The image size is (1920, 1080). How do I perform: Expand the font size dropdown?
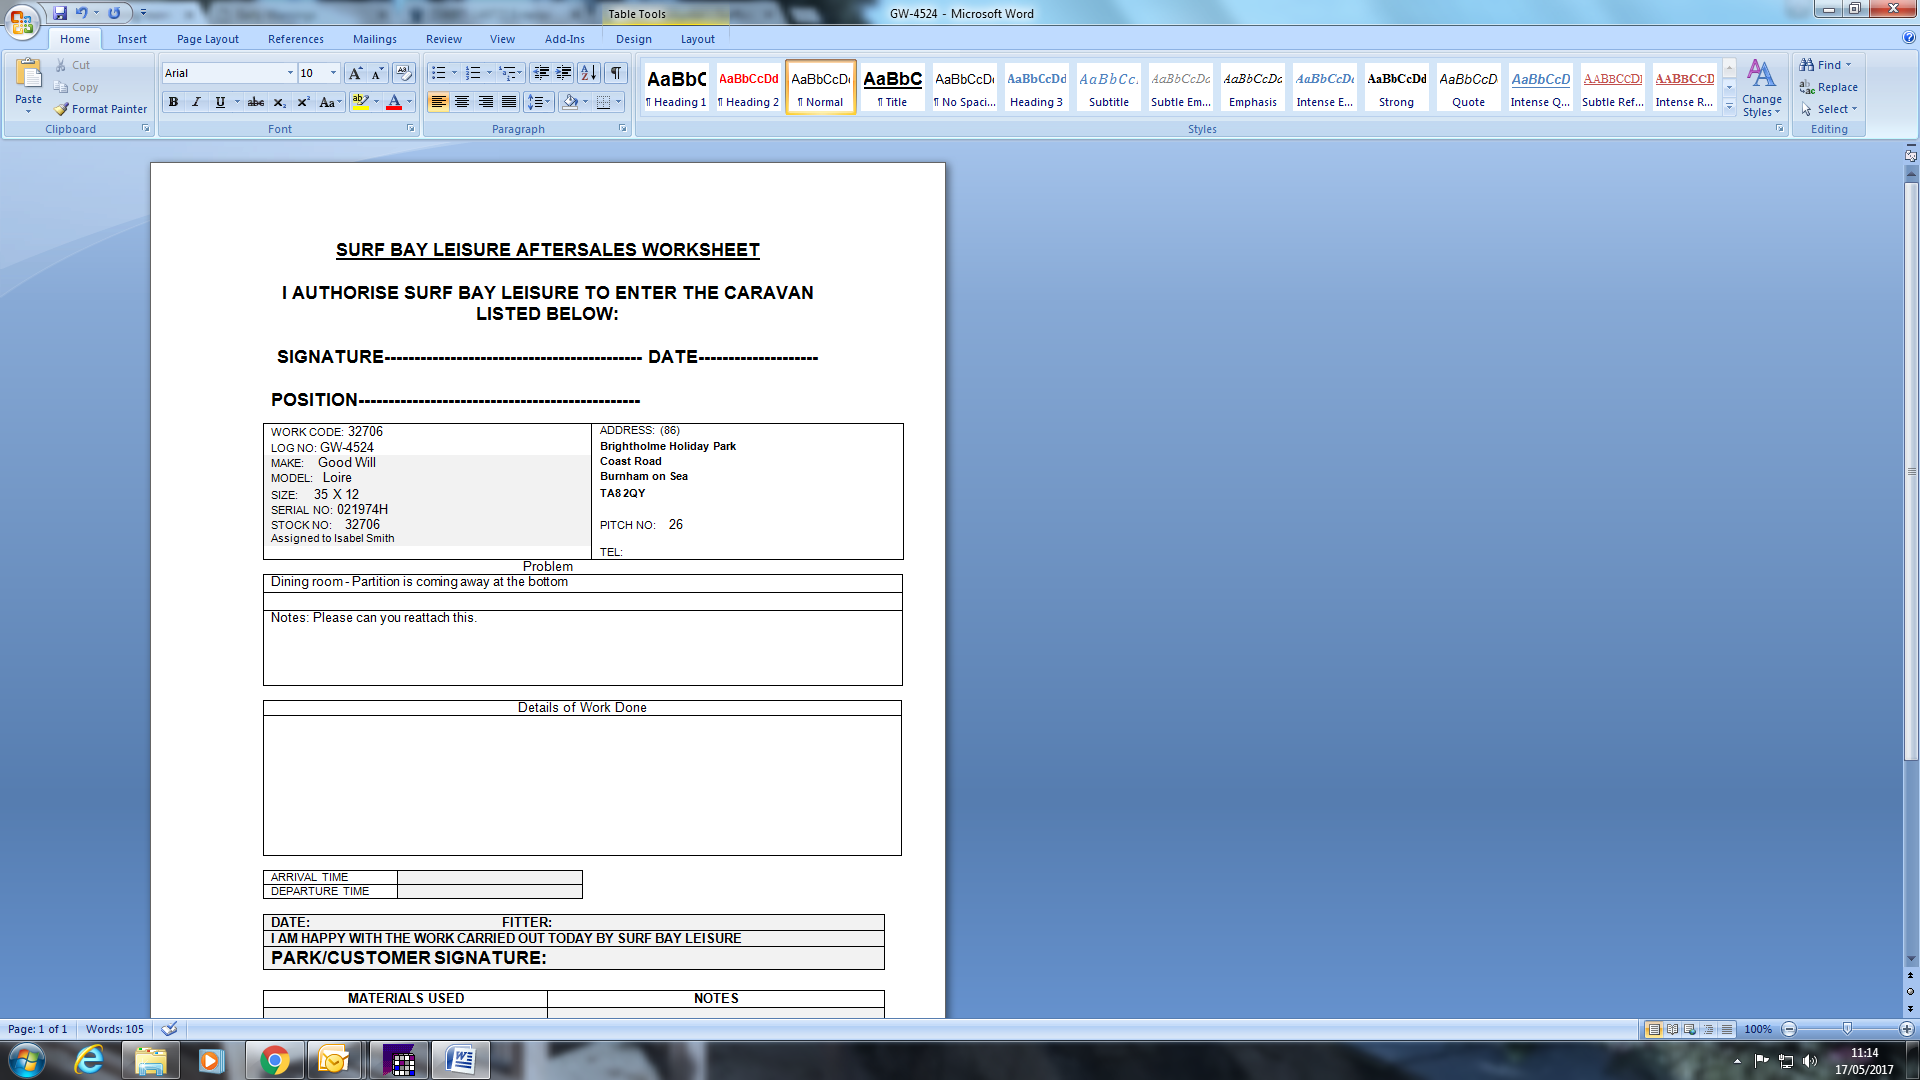tap(333, 73)
